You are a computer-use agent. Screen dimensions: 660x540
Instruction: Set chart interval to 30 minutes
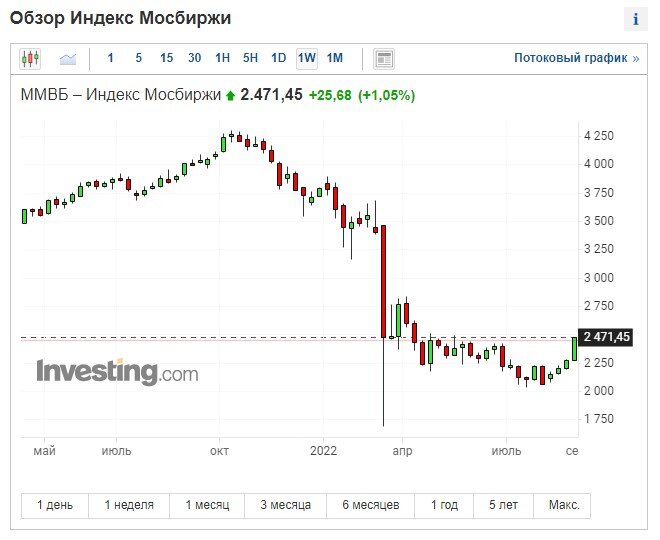point(194,58)
